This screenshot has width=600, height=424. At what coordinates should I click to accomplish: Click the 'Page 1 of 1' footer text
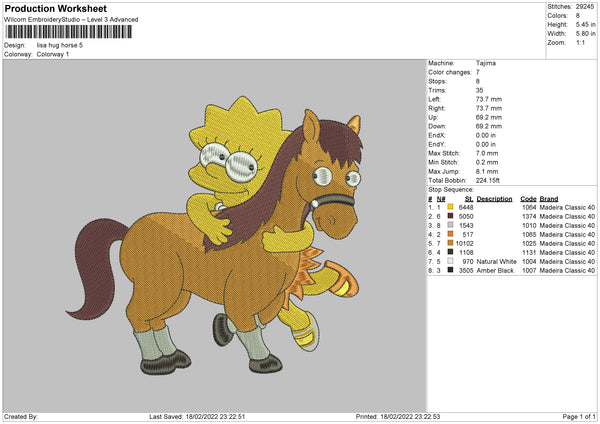579,416
